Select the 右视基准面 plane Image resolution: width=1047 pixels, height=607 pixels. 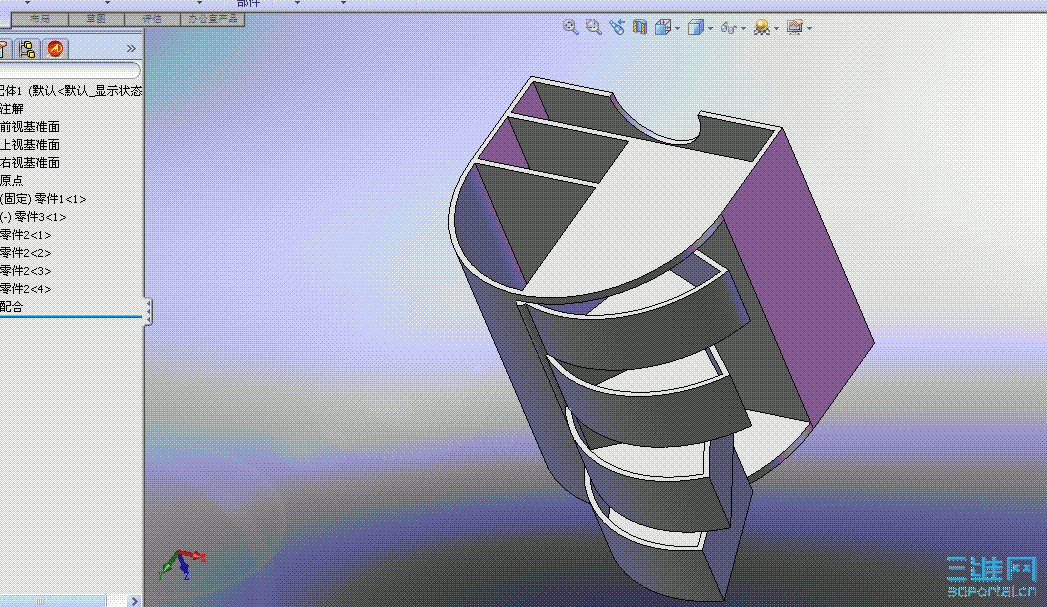30,163
